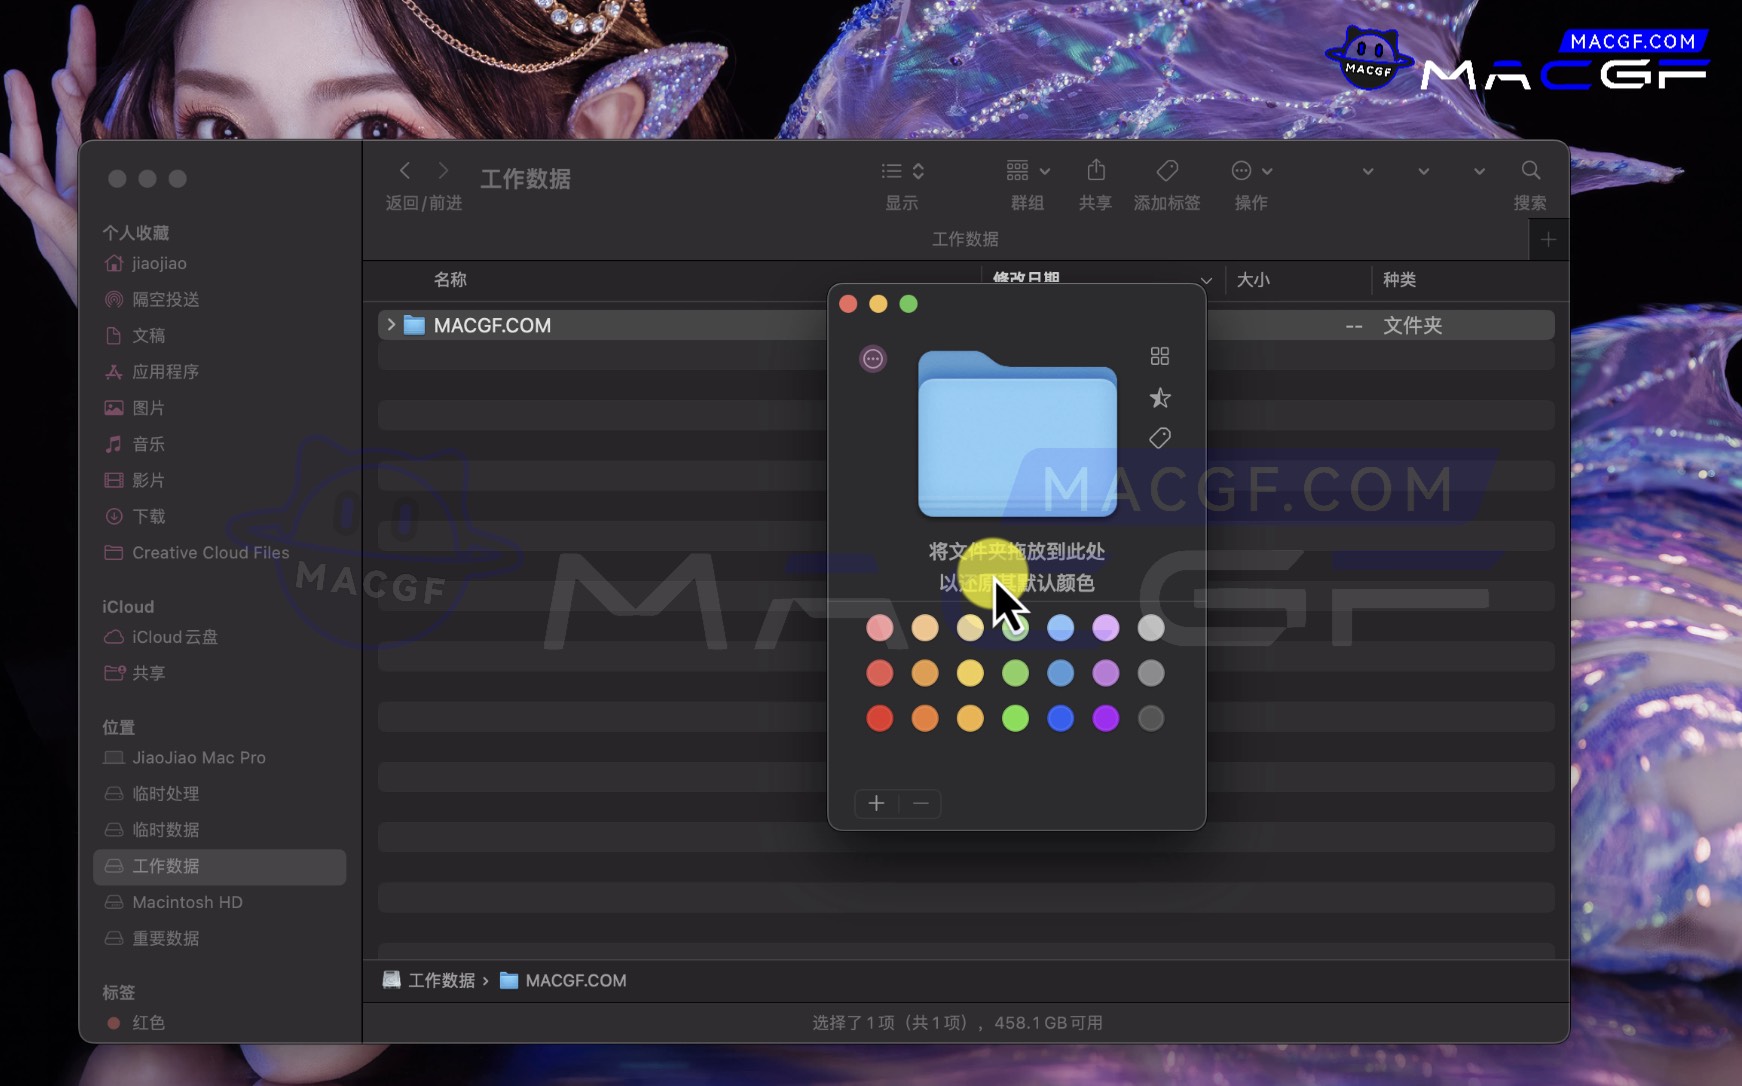1742x1086 pixels.
Task: Open the Group by dropdown
Action: (x=1027, y=171)
